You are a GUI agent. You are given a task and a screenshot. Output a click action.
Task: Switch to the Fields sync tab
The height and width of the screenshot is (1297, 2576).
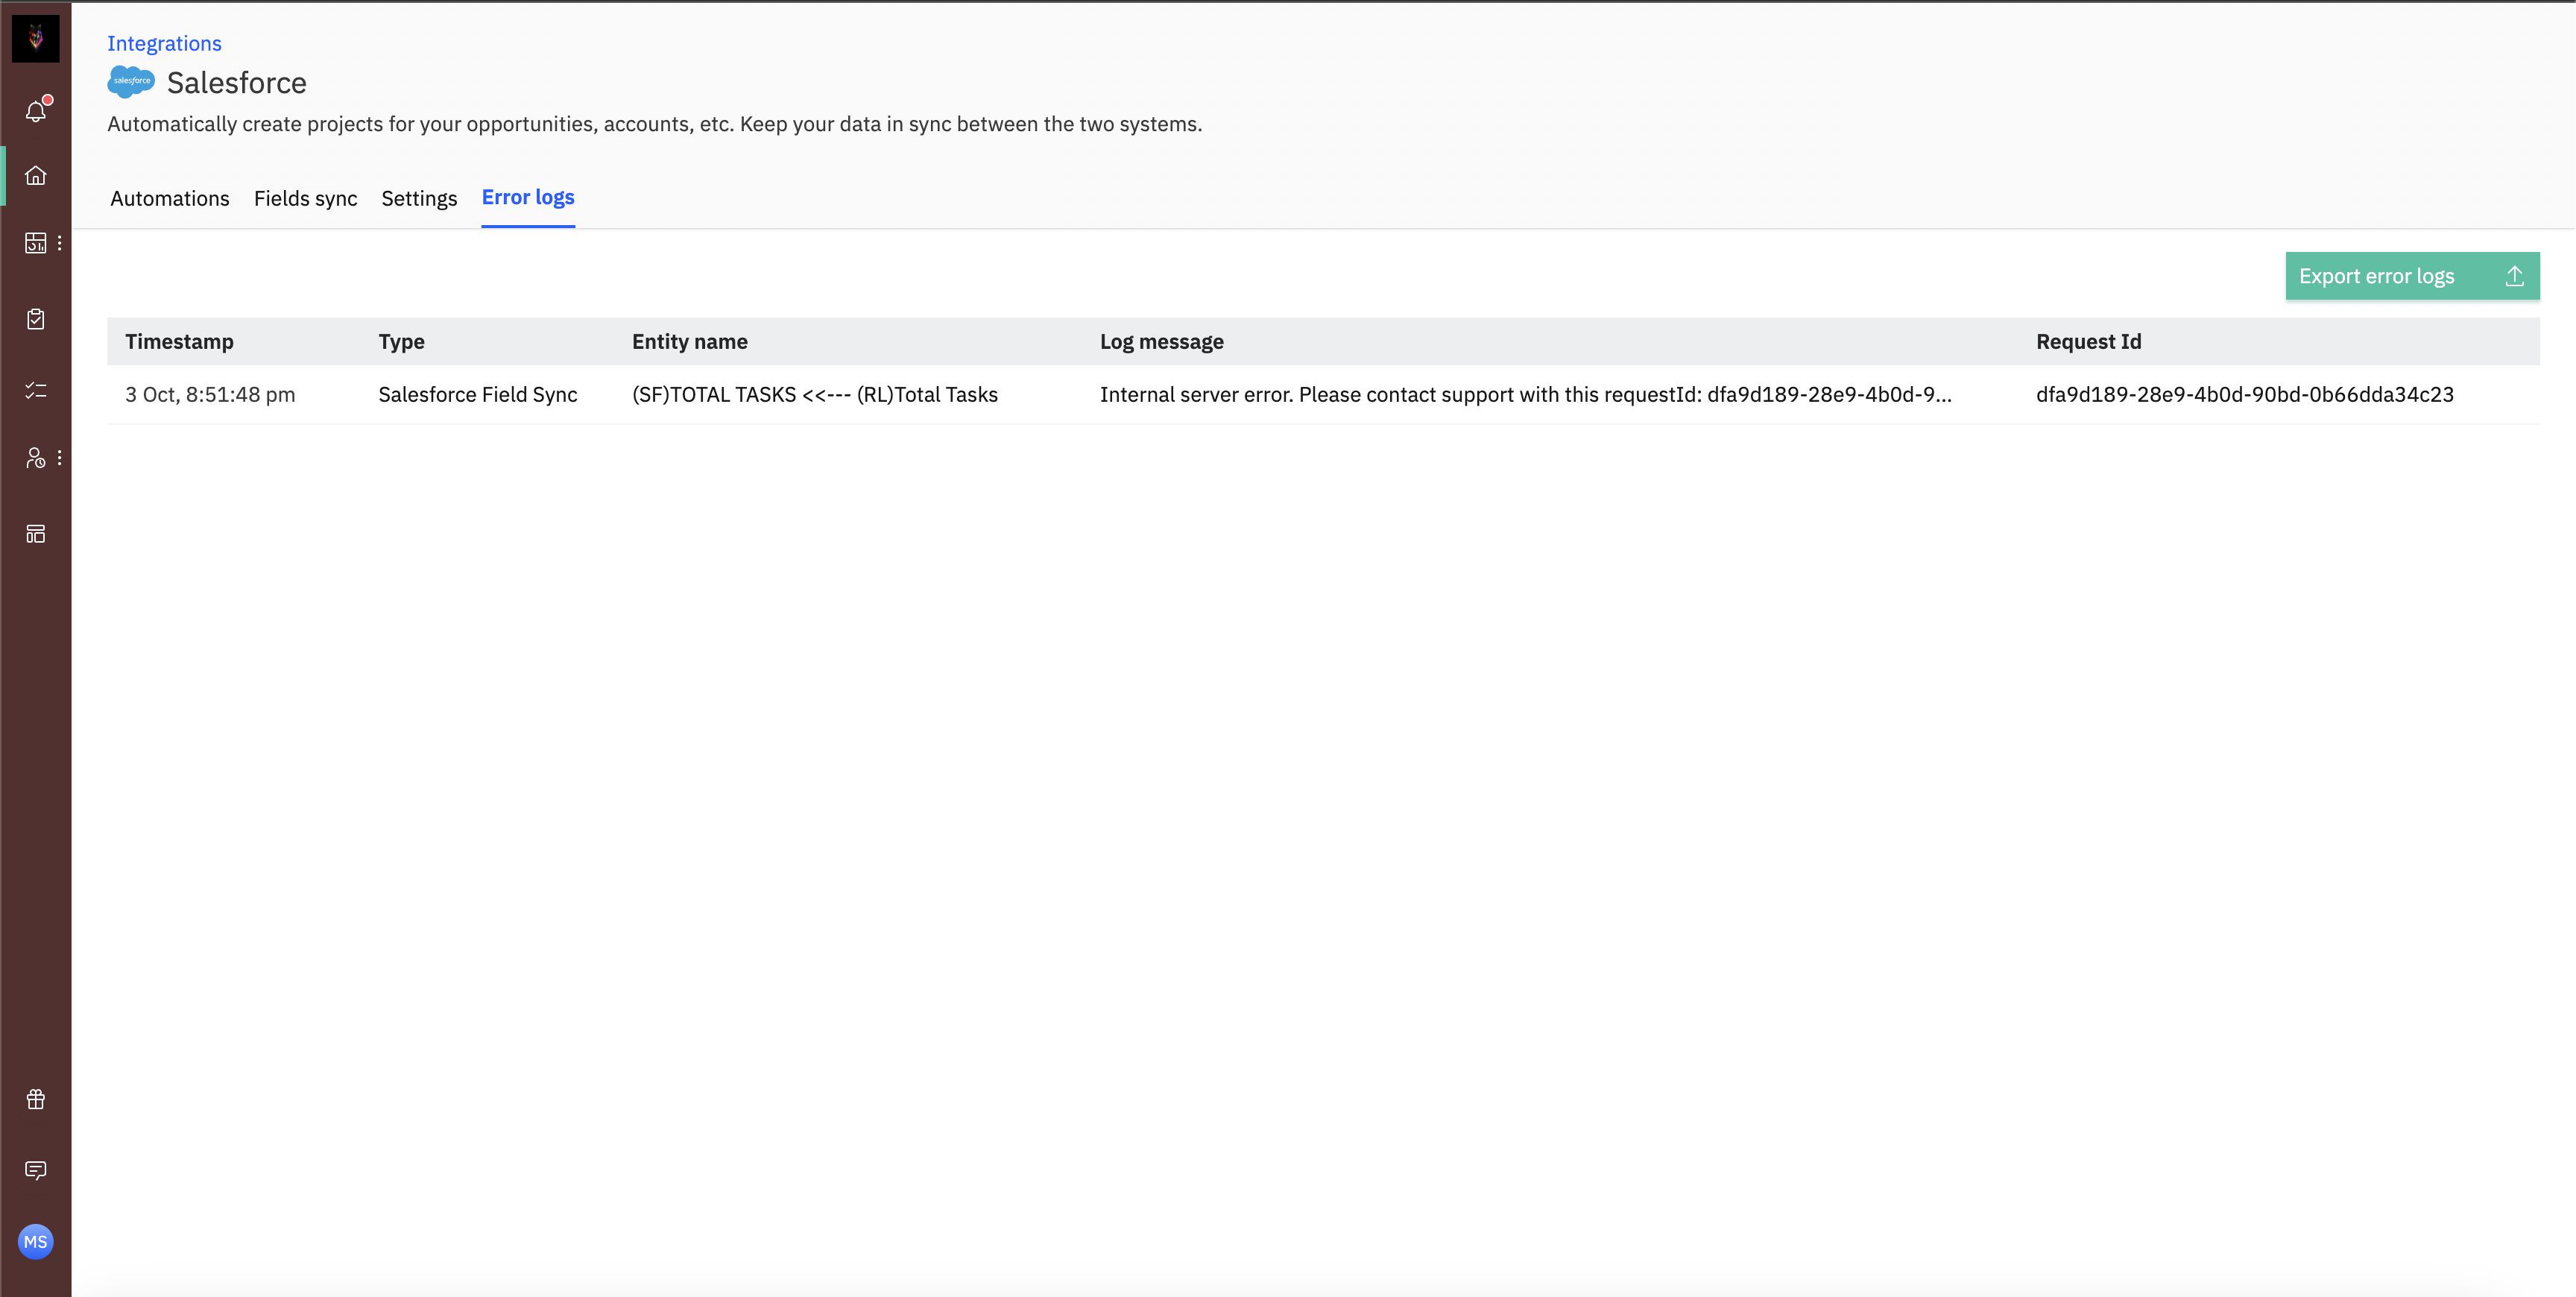click(305, 198)
